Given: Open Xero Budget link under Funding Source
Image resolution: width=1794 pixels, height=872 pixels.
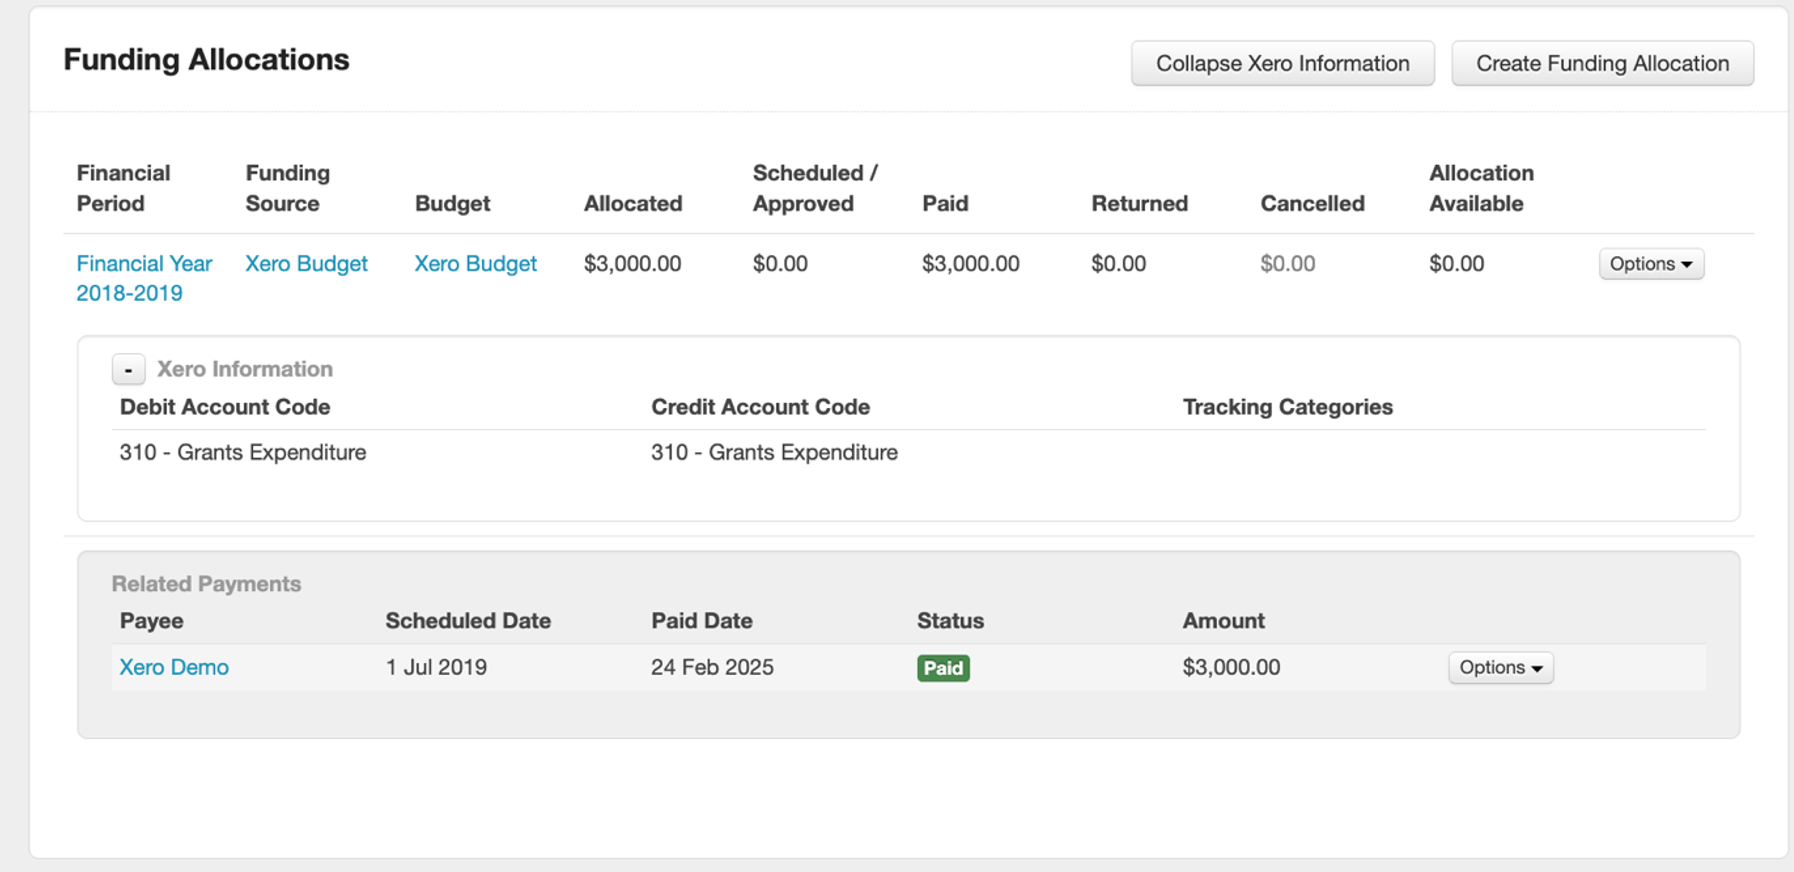Looking at the screenshot, I should [x=306, y=264].
